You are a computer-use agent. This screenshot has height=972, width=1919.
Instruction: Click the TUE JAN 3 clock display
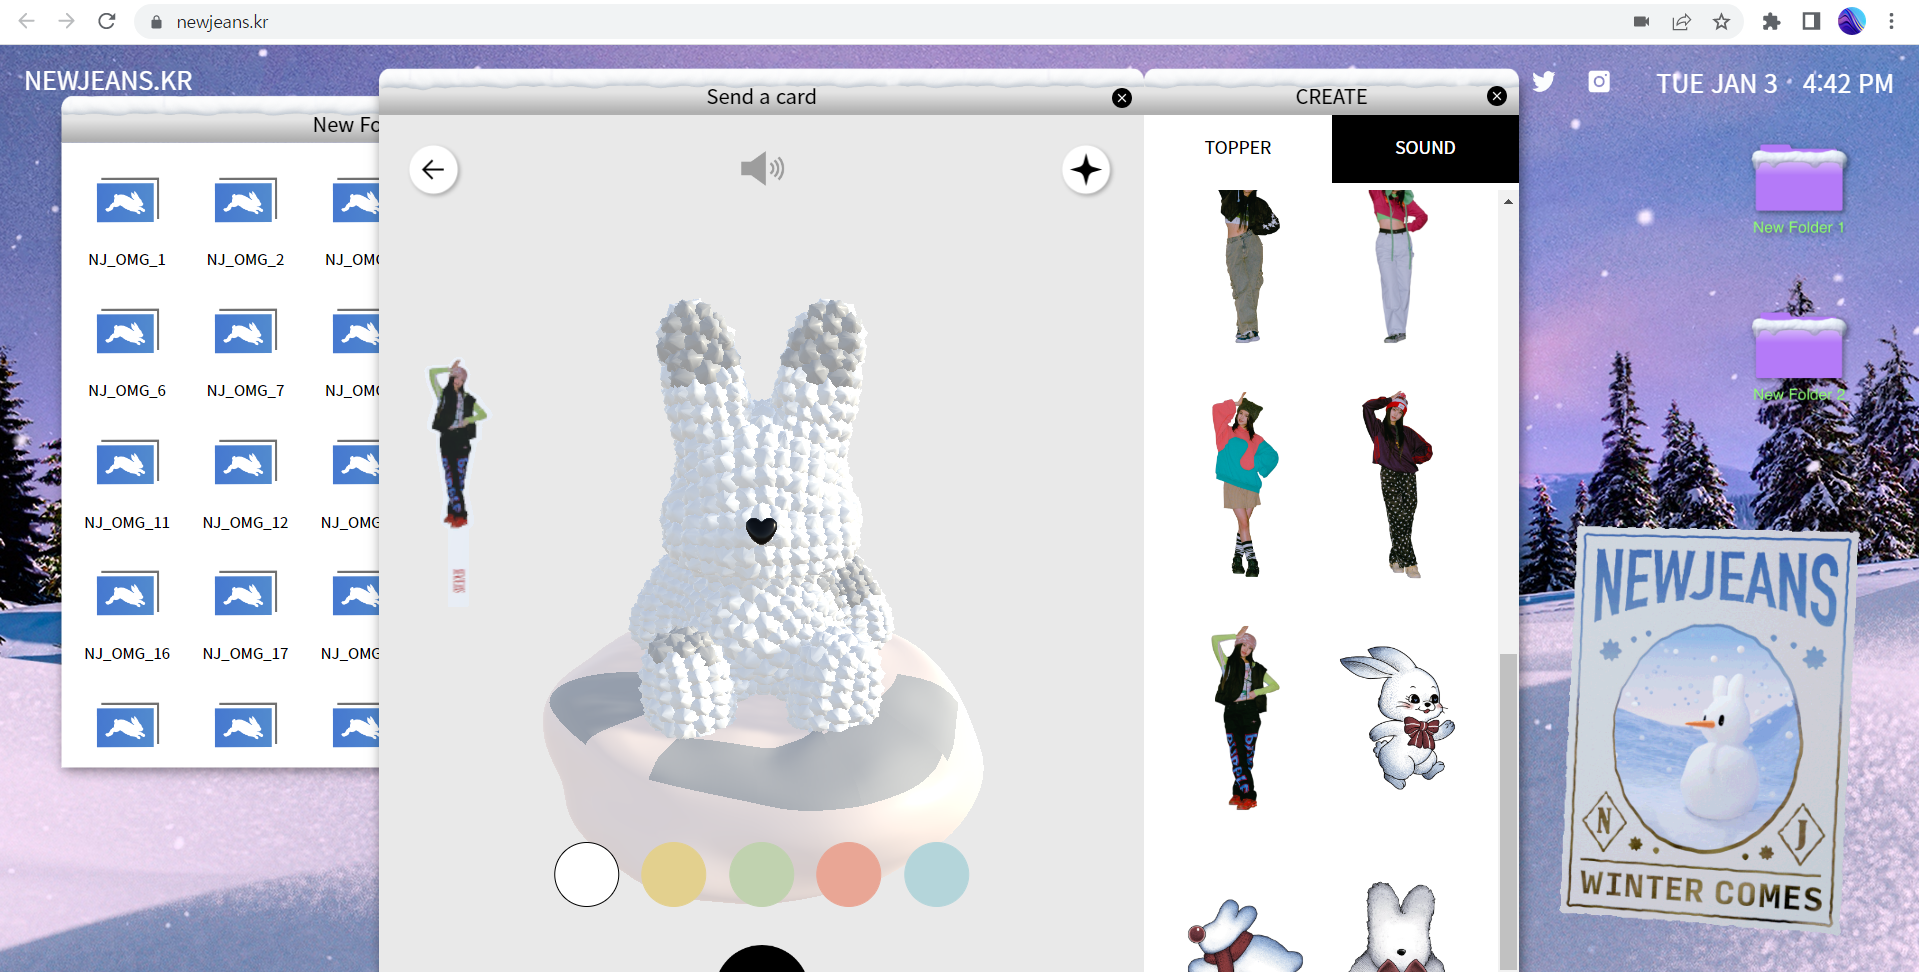pyautogui.click(x=1774, y=84)
